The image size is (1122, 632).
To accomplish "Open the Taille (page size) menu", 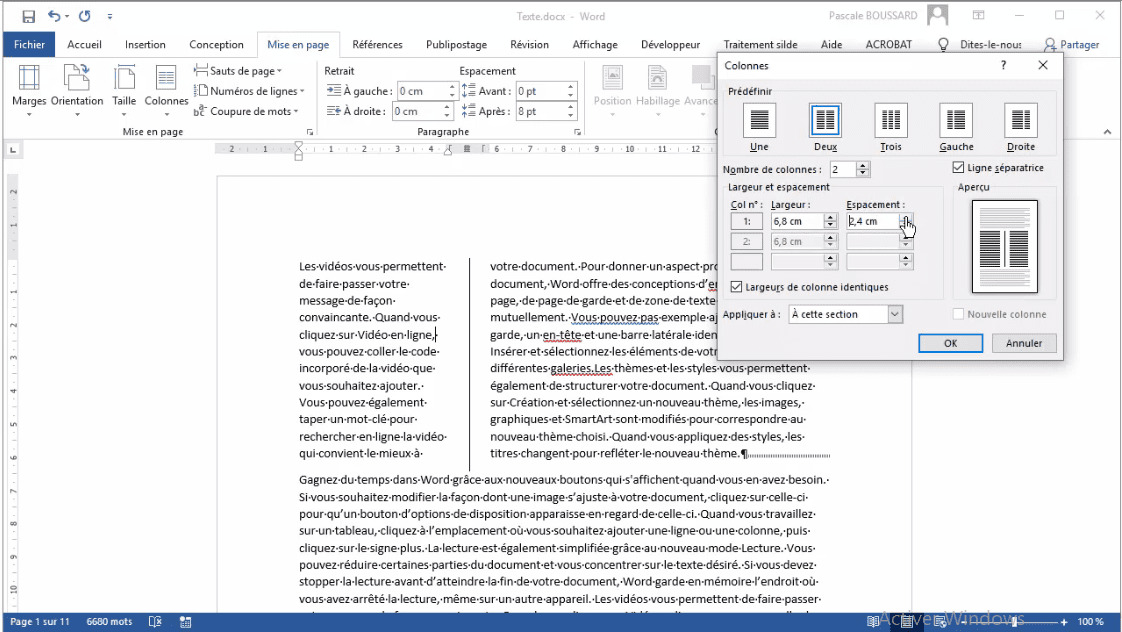I will tap(124, 90).
